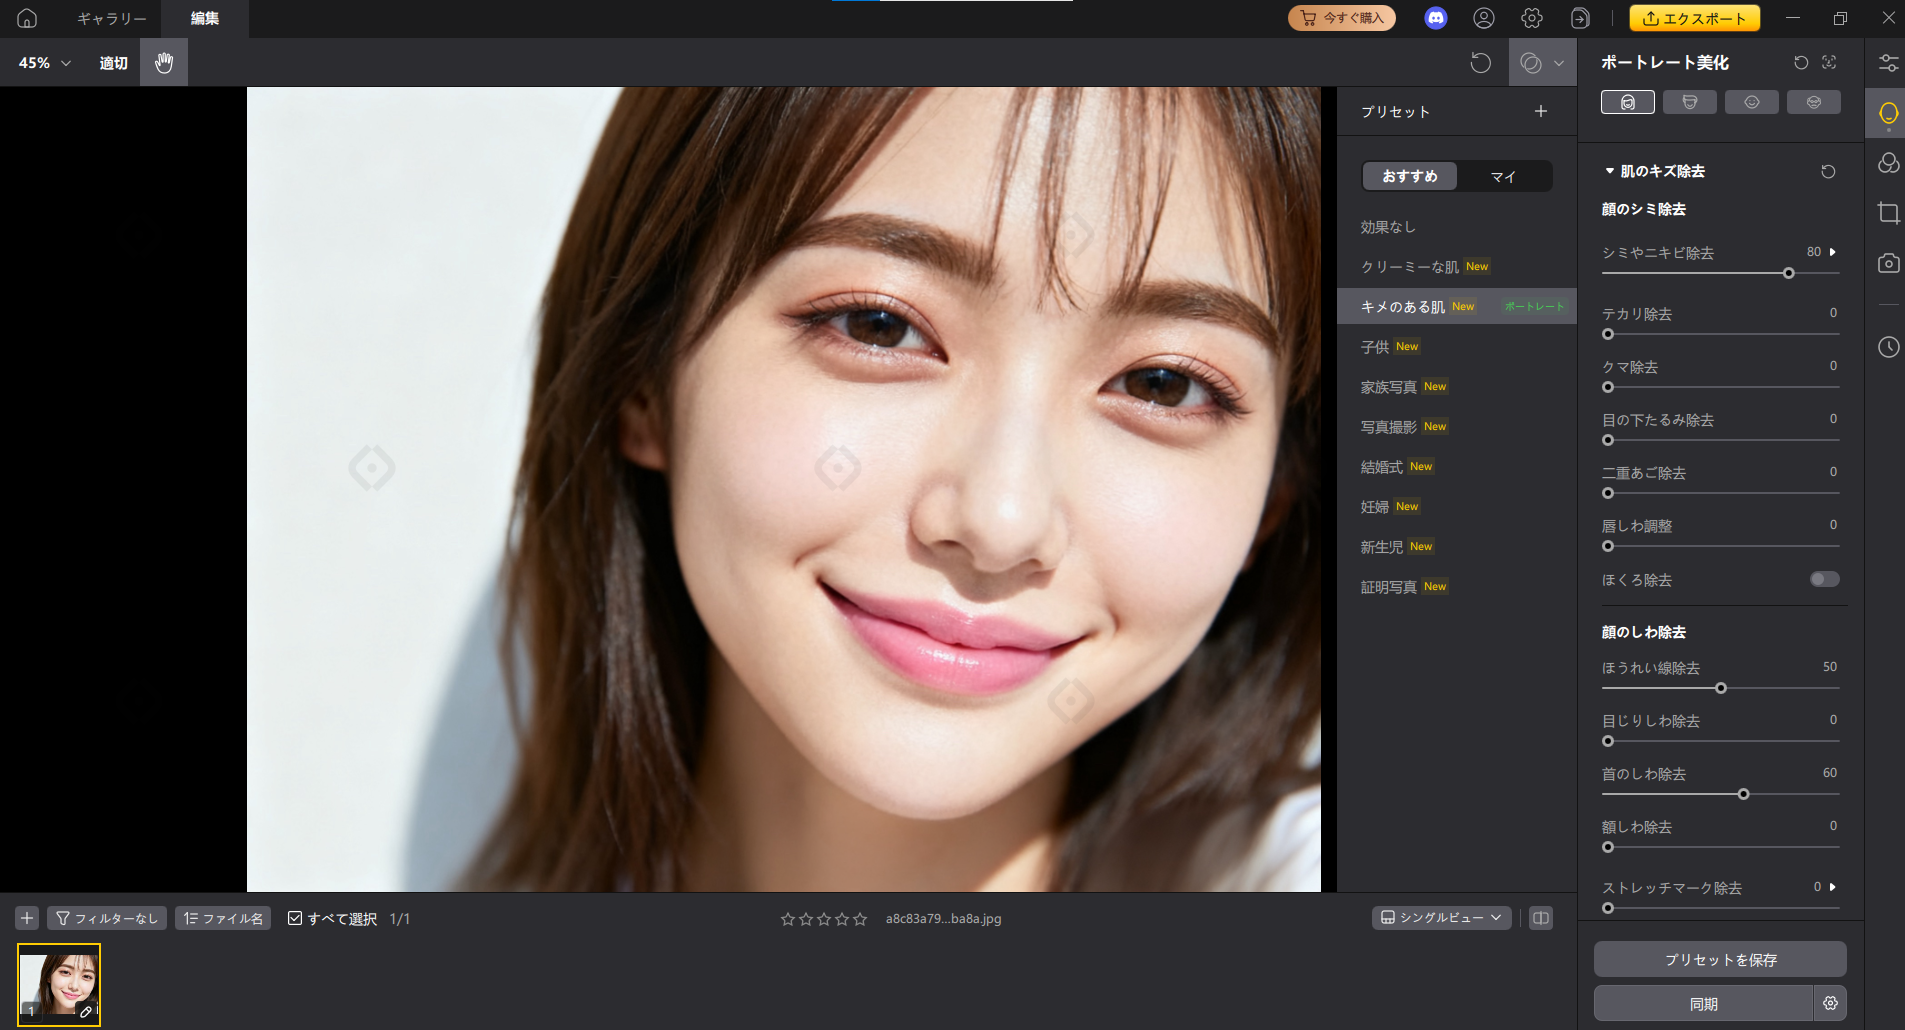Click the プリセットを保存 button
This screenshot has height=1030, width=1905.
[1719, 958]
